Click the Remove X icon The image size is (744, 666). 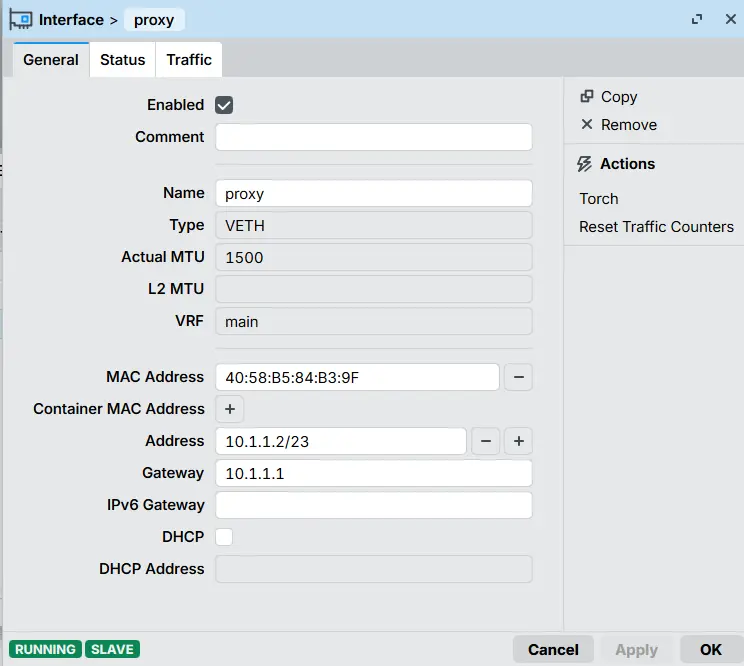pos(587,124)
